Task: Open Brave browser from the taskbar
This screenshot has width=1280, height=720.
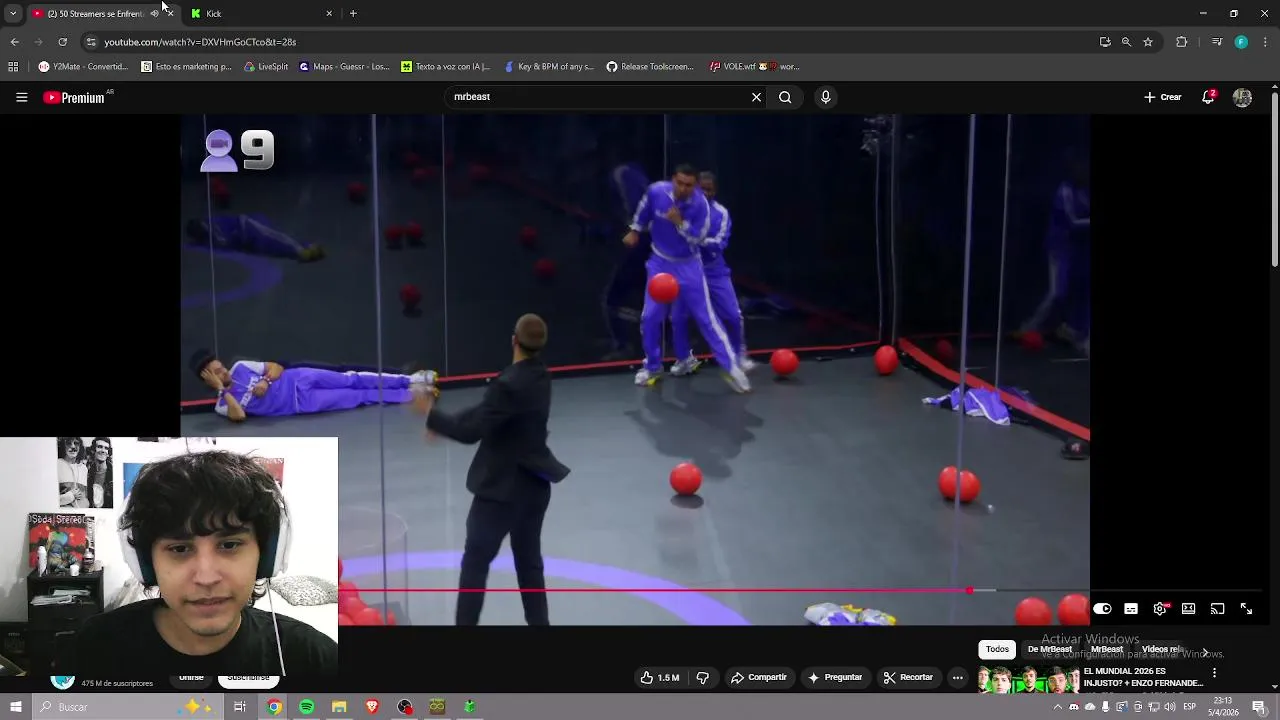Action: [x=372, y=707]
